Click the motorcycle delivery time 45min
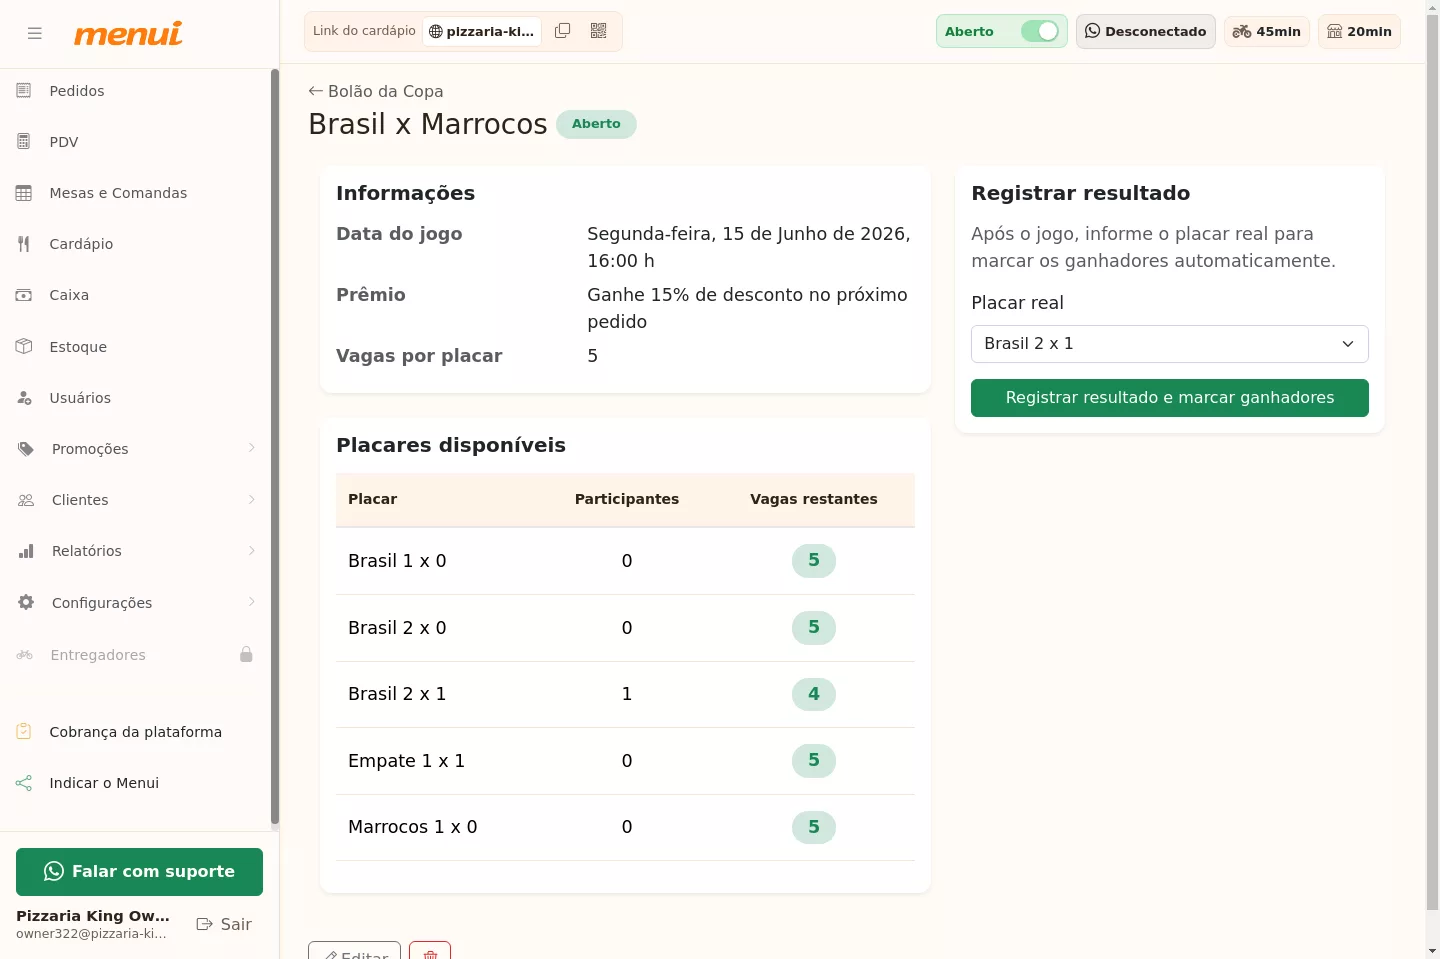Image resolution: width=1440 pixels, height=959 pixels. coord(1266,31)
